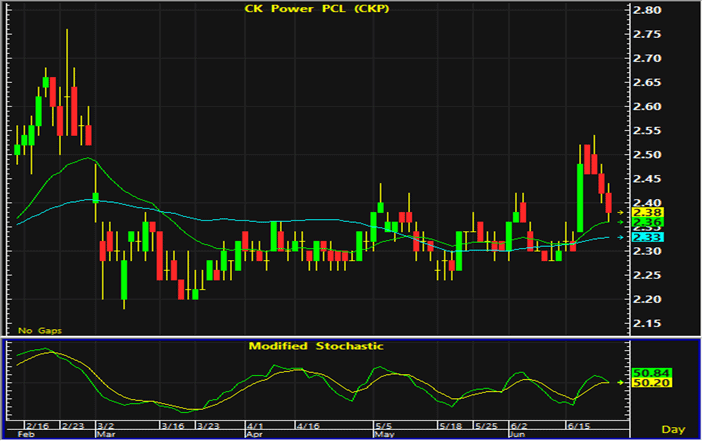Click the green 50.84 stochastic value
The height and width of the screenshot is (441, 703).
click(651, 373)
